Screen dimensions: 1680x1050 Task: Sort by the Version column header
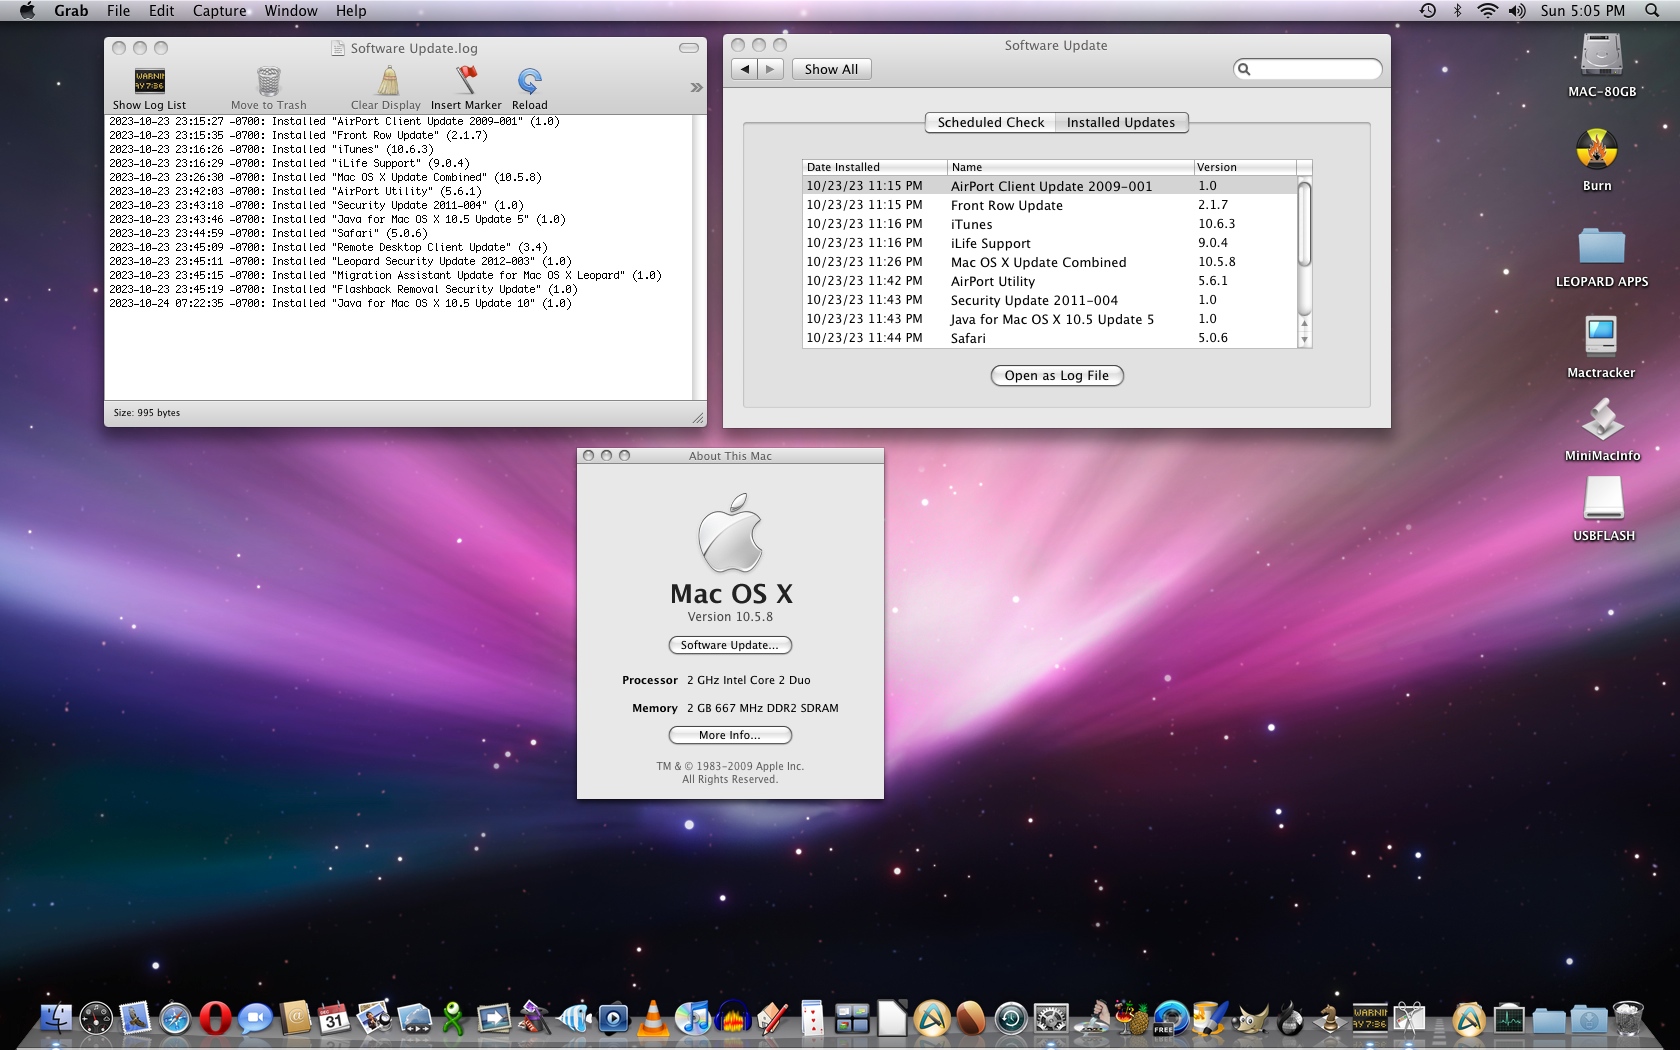(x=1245, y=167)
